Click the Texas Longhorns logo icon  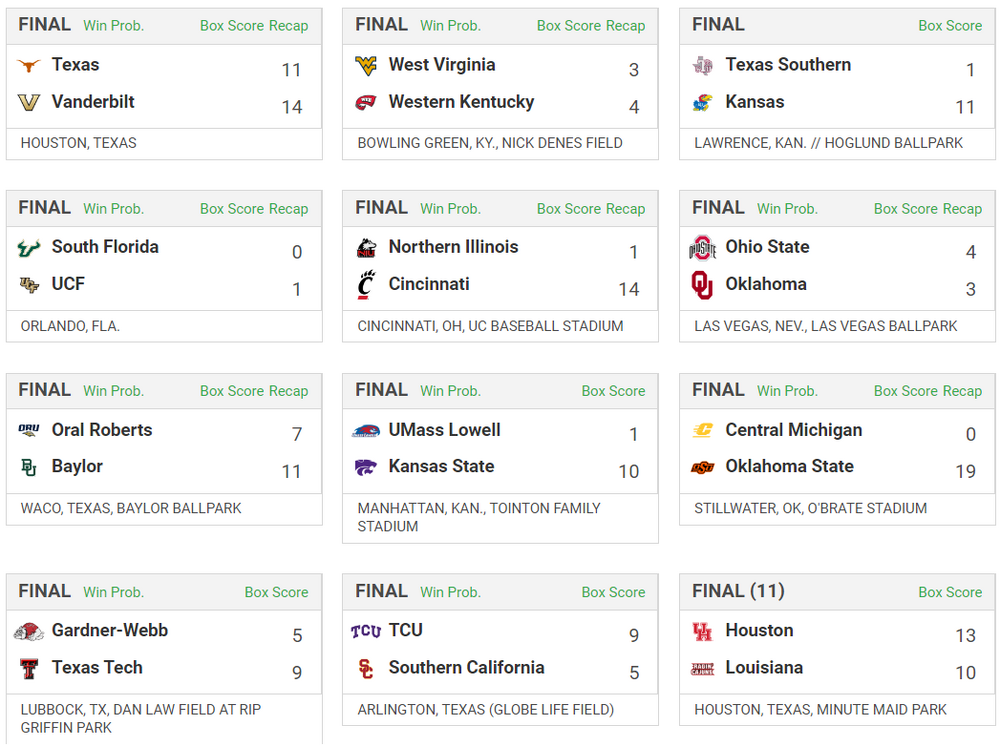[x=29, y=66]
